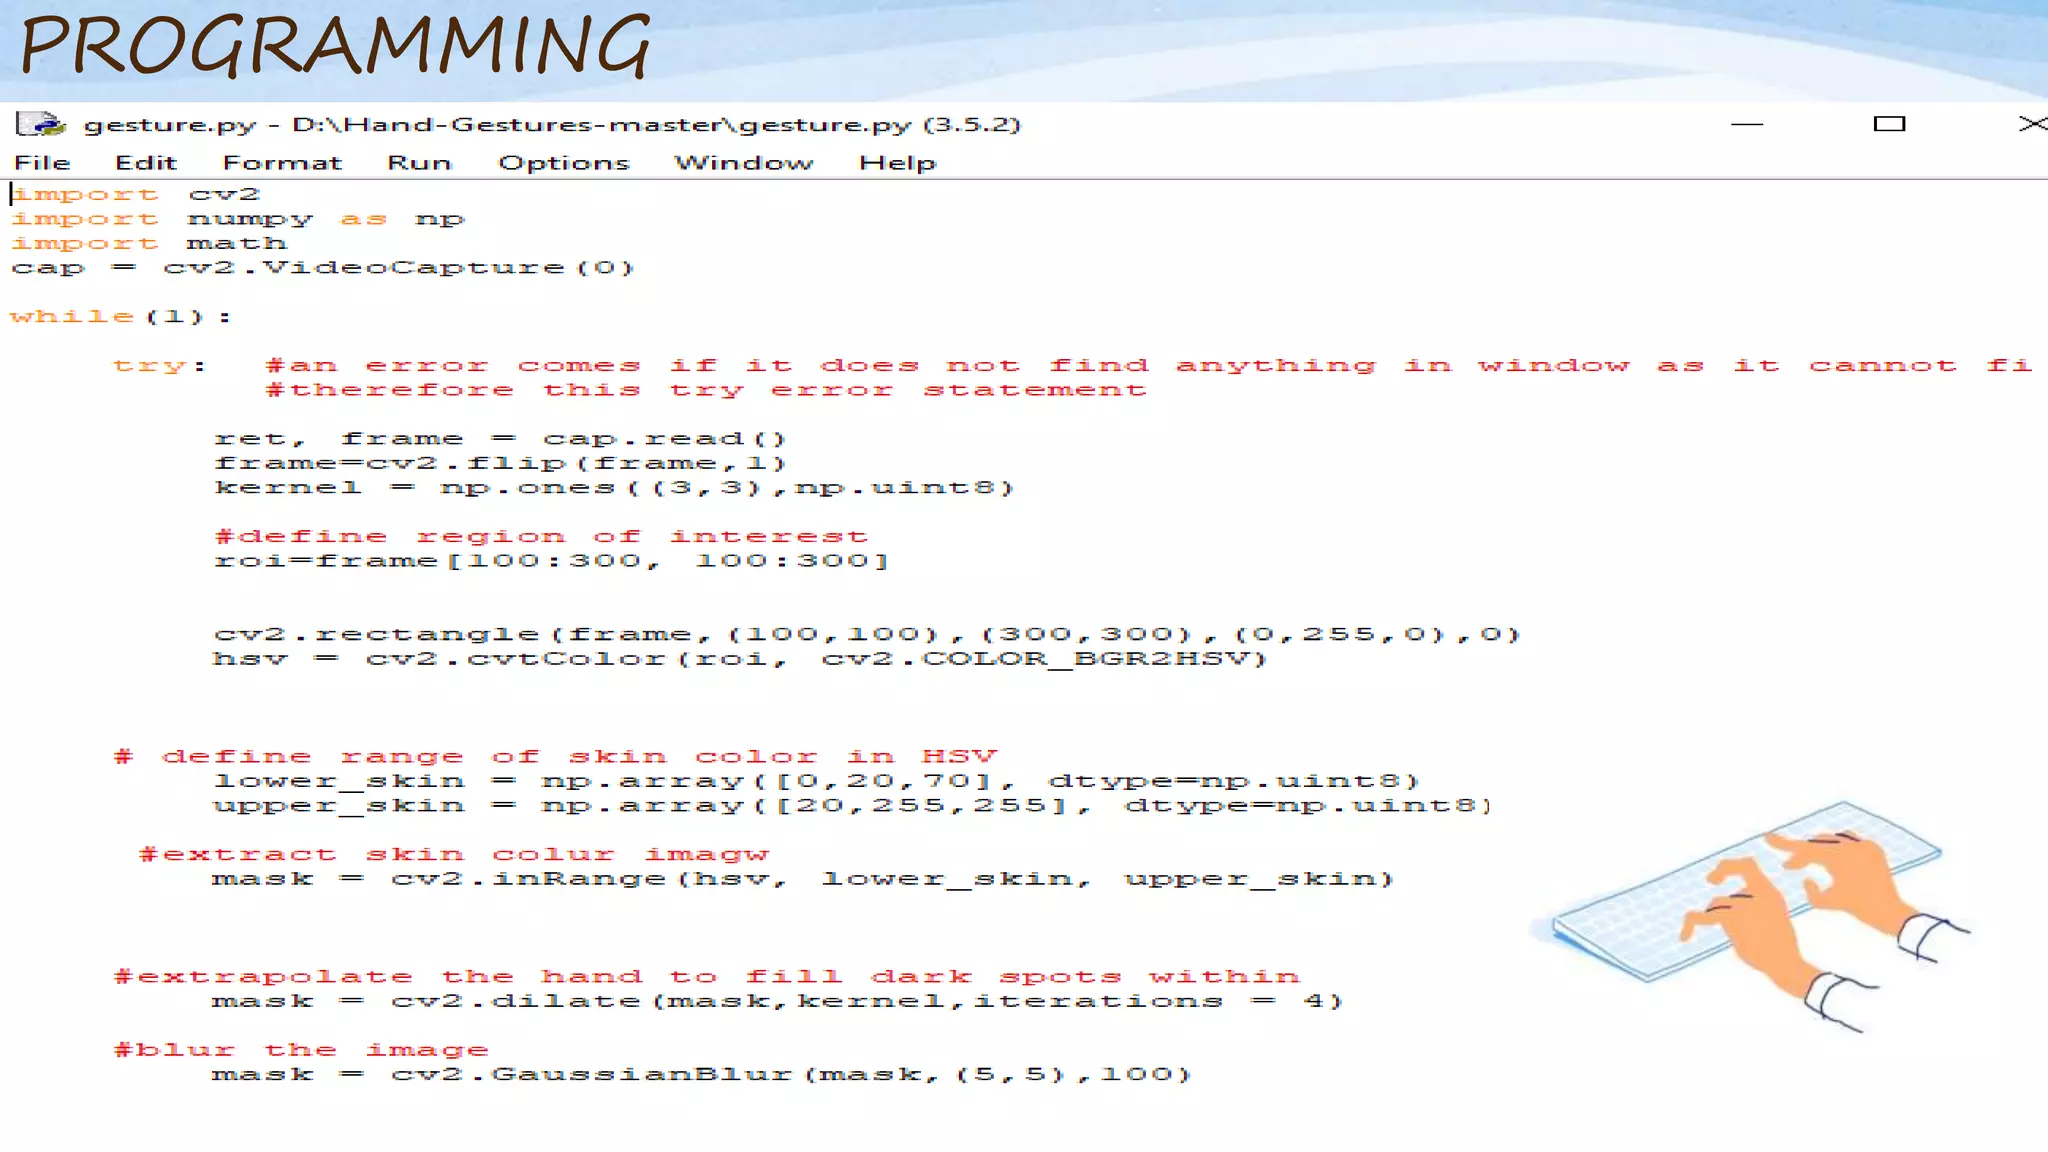The image size is (2048, 1152).
Task: Open the Options menu
Action: (x=564, y=163)
